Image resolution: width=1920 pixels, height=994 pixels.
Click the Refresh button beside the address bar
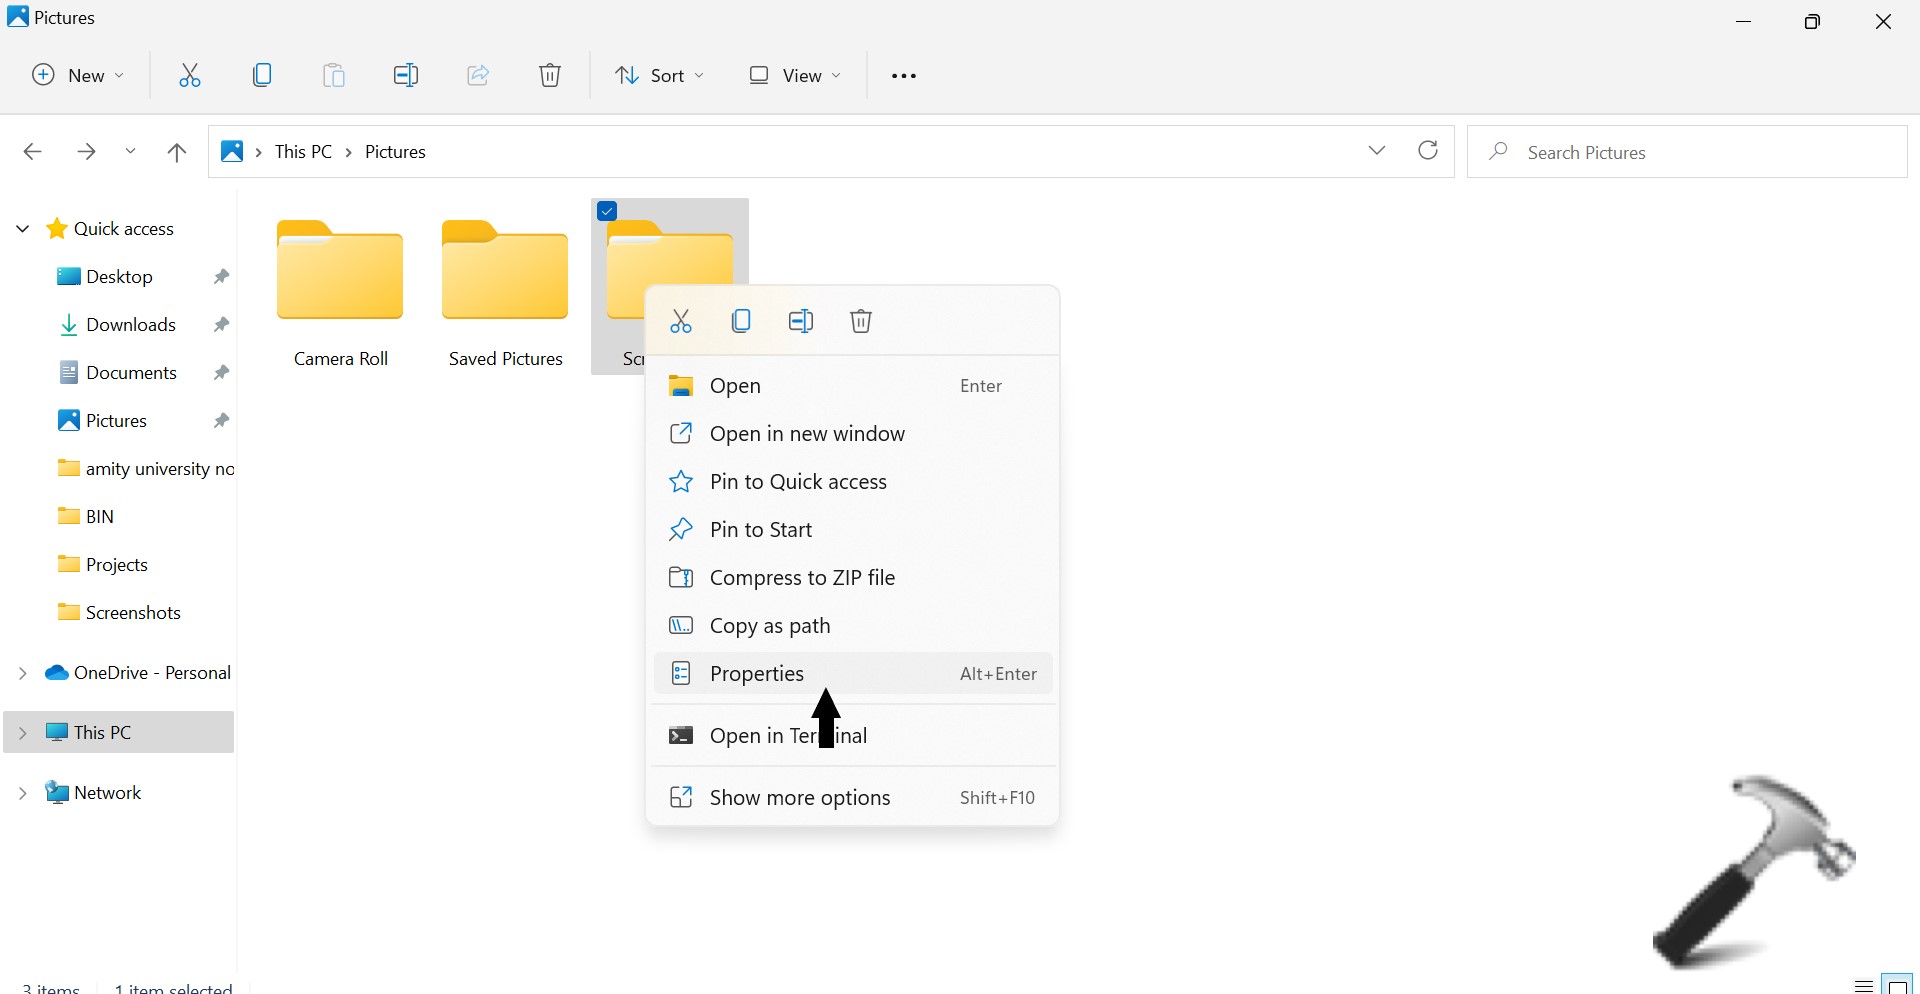click(x=1429, y=151)
